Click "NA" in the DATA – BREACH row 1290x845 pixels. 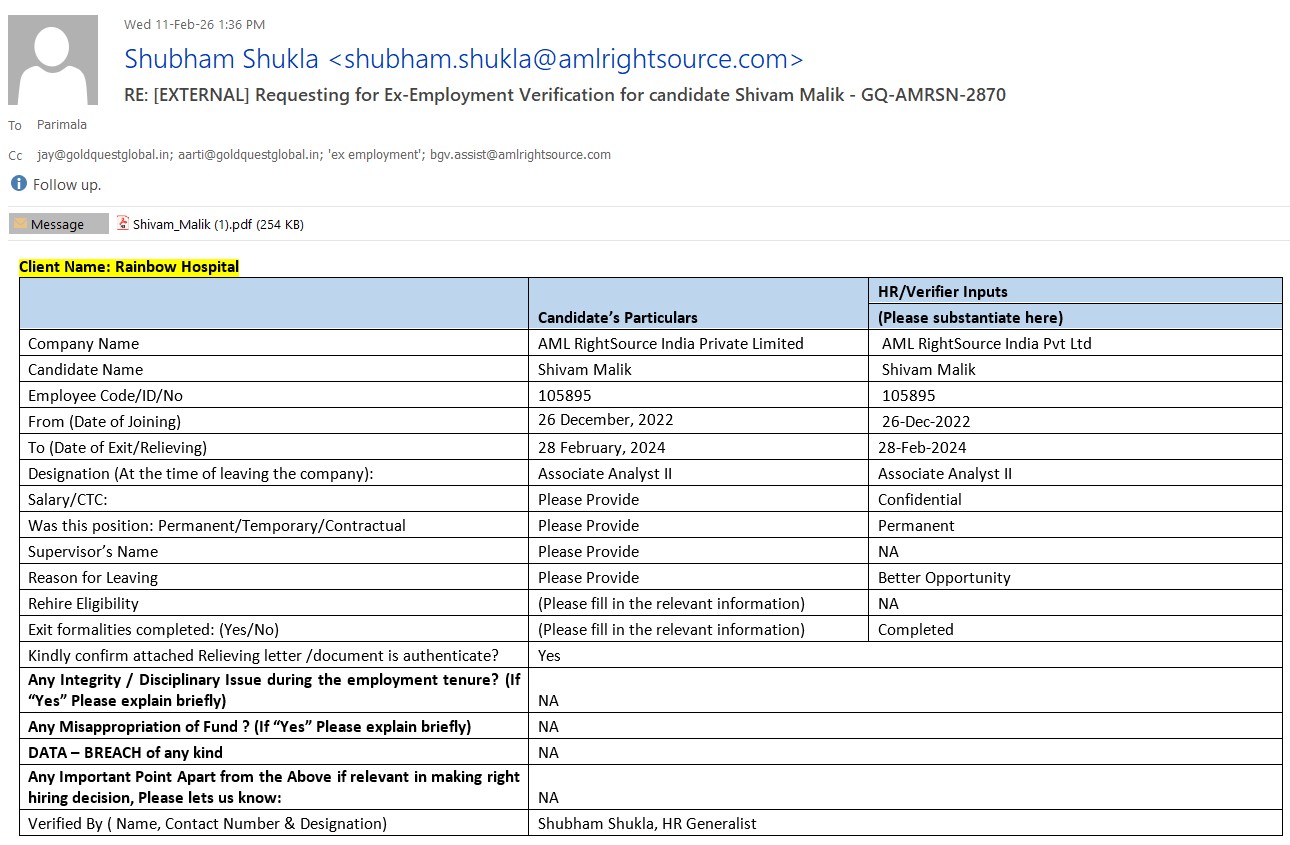tap(548, 752)
